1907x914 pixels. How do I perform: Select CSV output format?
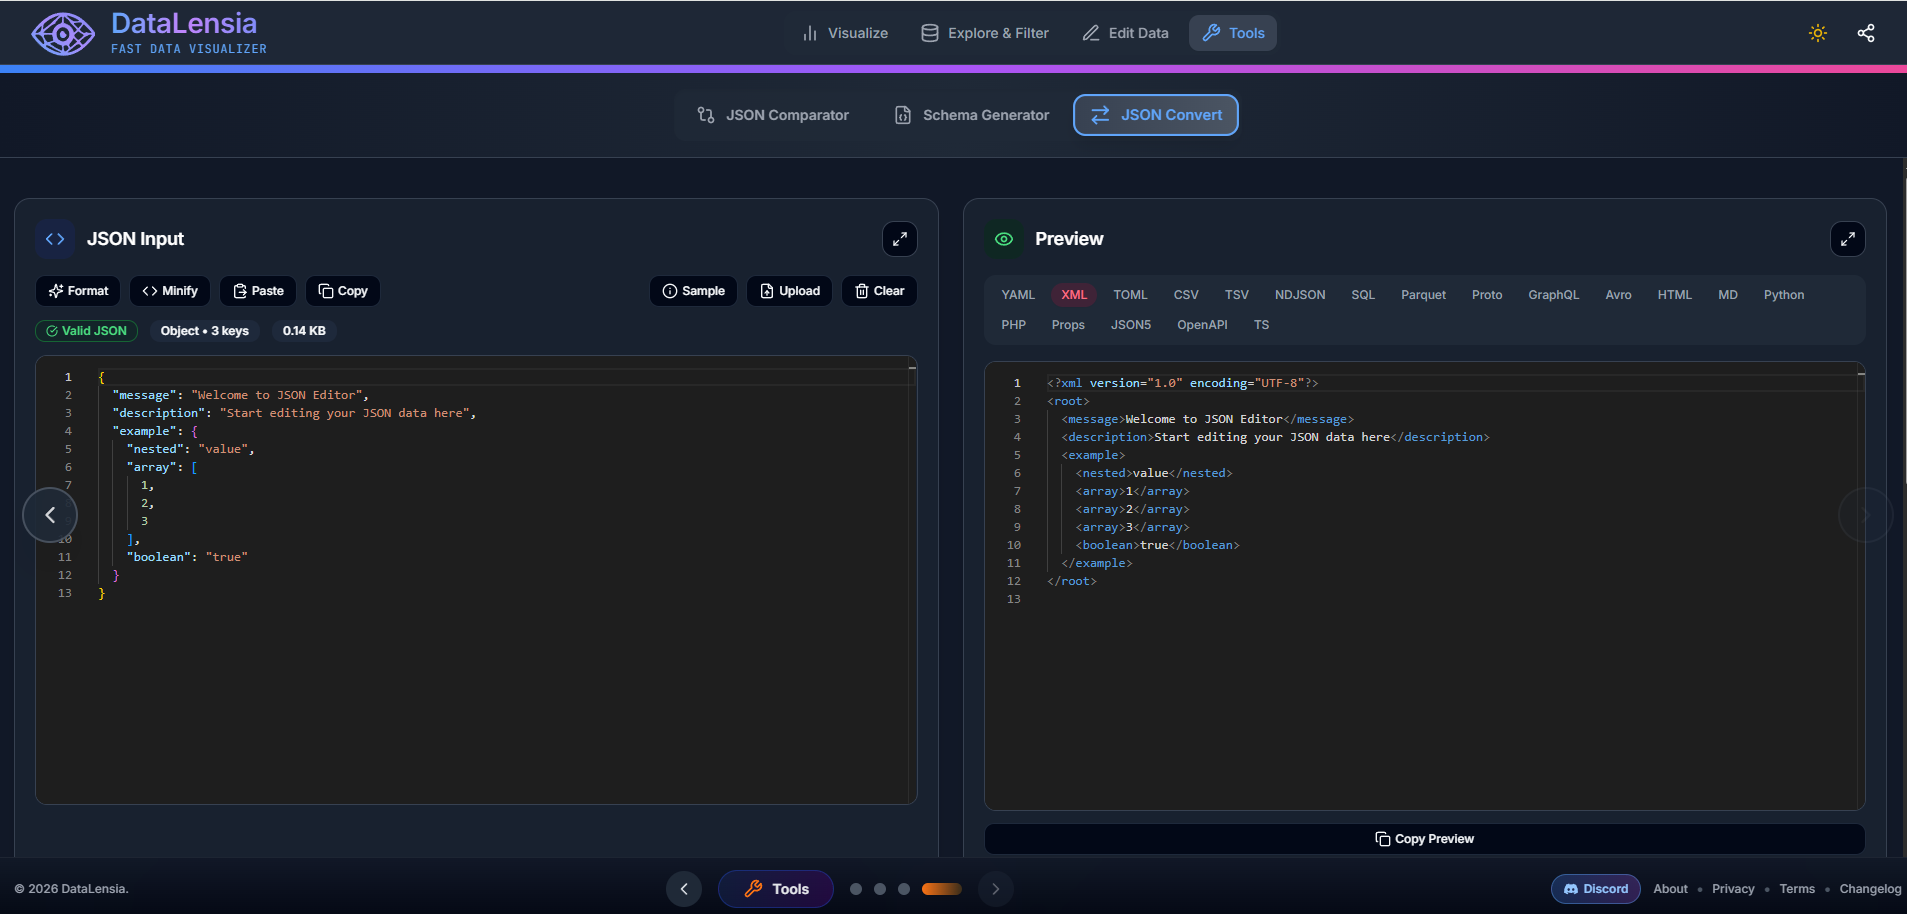pos(1186,295)
